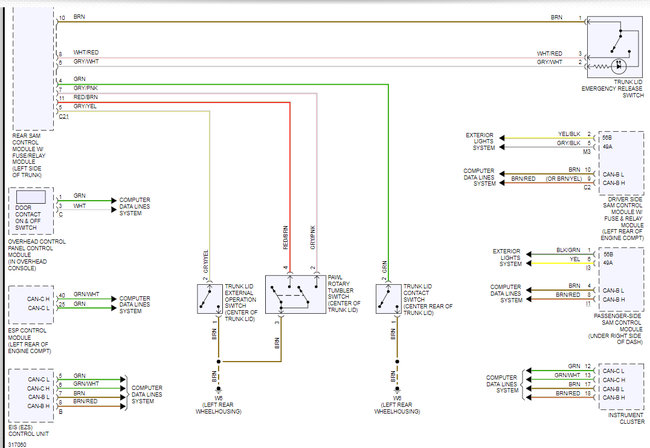This screenshot has height=448, width=650.
Task: Click the 'GRN/WHT' label at EIS pin 6
Action: tap(86, 384)
